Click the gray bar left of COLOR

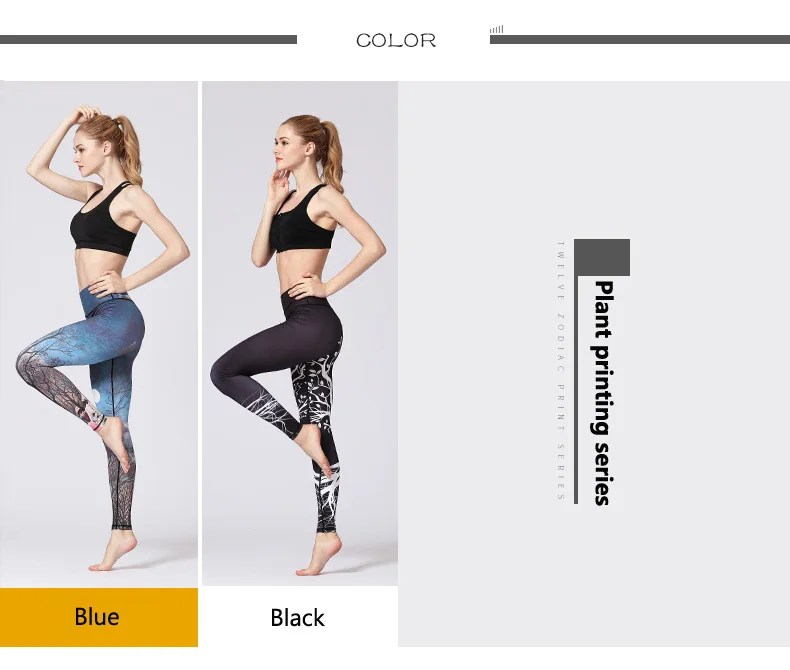(148, 40)
